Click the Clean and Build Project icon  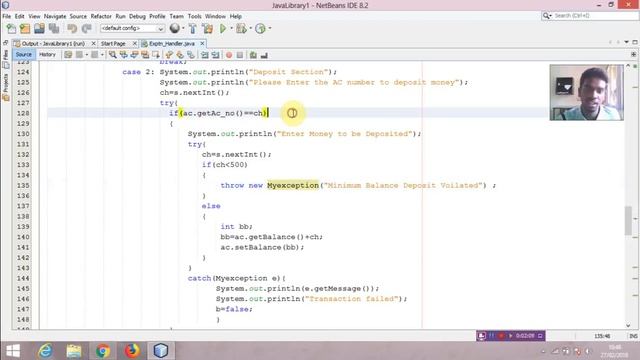(x=208, y=29)
